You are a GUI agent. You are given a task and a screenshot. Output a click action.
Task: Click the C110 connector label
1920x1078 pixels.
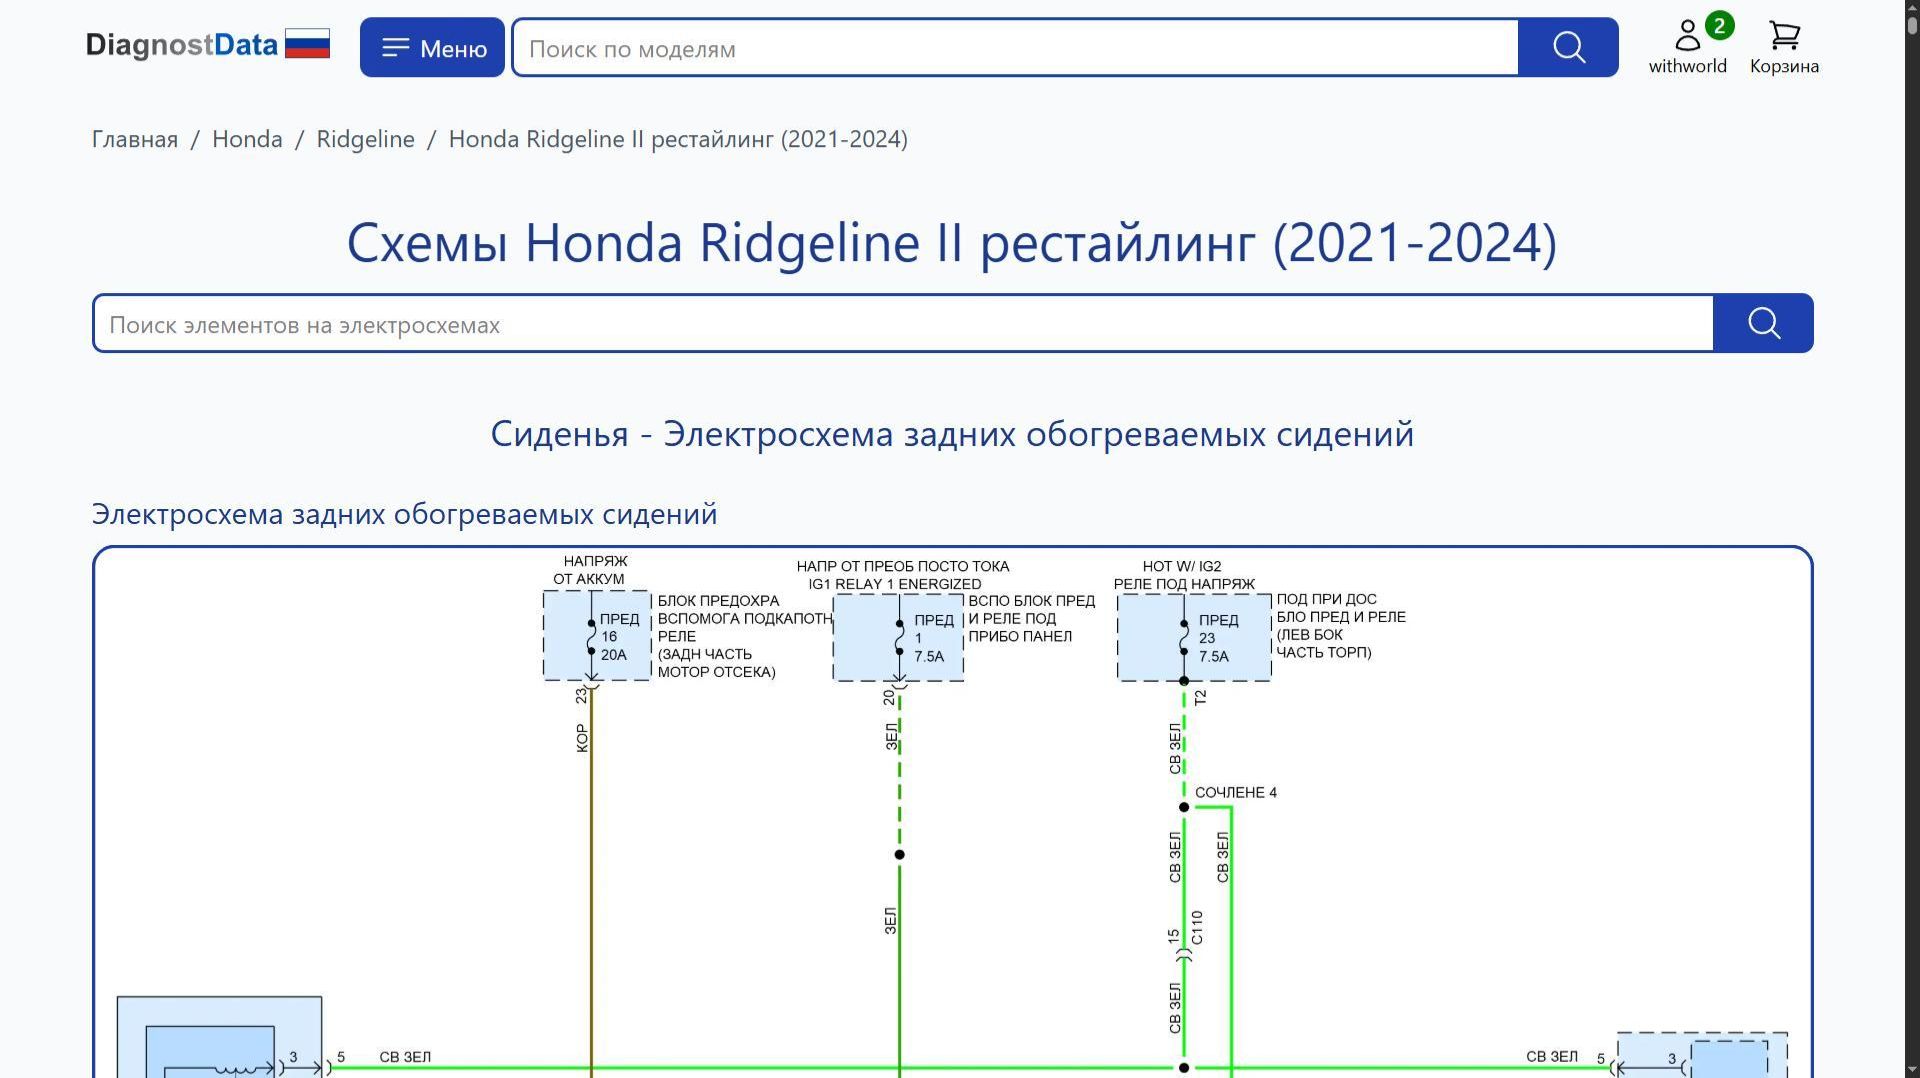tap(1197, 928)
